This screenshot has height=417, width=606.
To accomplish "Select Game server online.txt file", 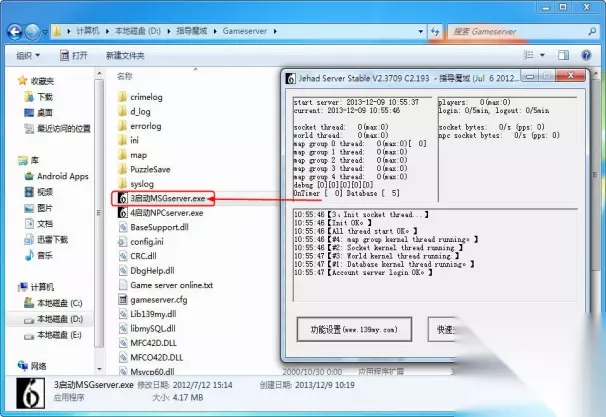I will tap(165, 285).
